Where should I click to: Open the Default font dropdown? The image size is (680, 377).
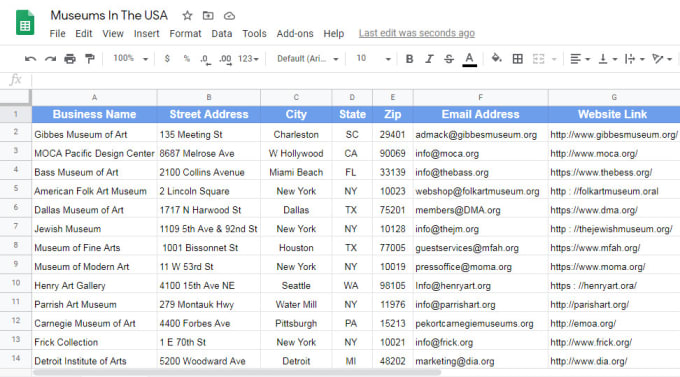click(x=307, y=59)
